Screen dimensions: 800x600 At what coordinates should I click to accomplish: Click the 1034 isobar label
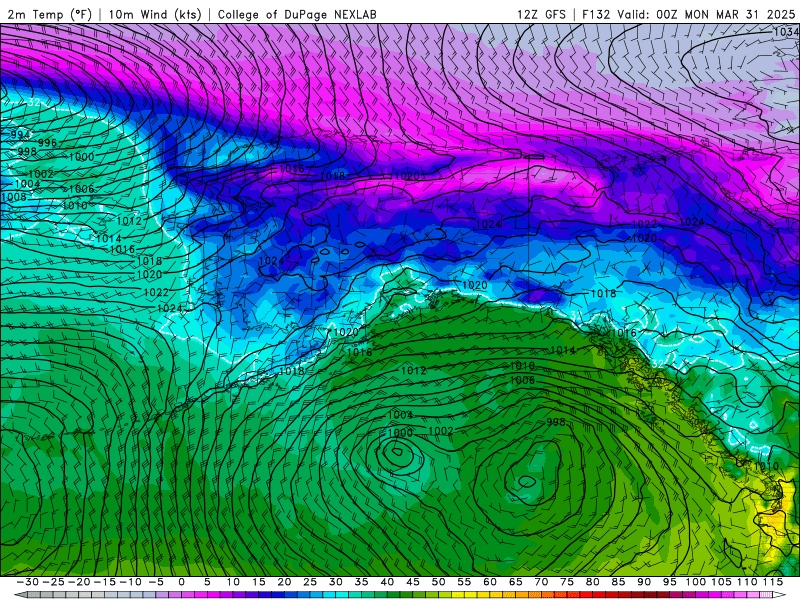tap(786, 32)
